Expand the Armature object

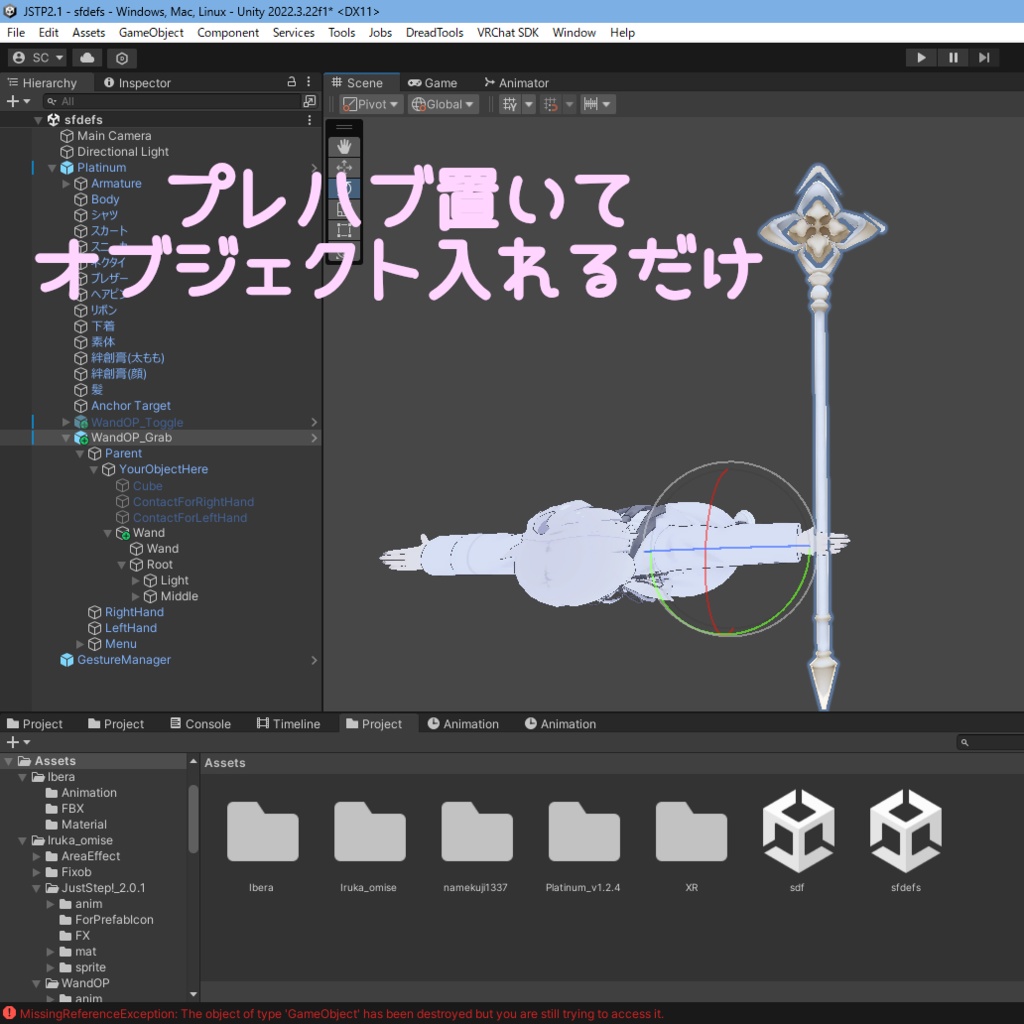[x=66, y=184]
